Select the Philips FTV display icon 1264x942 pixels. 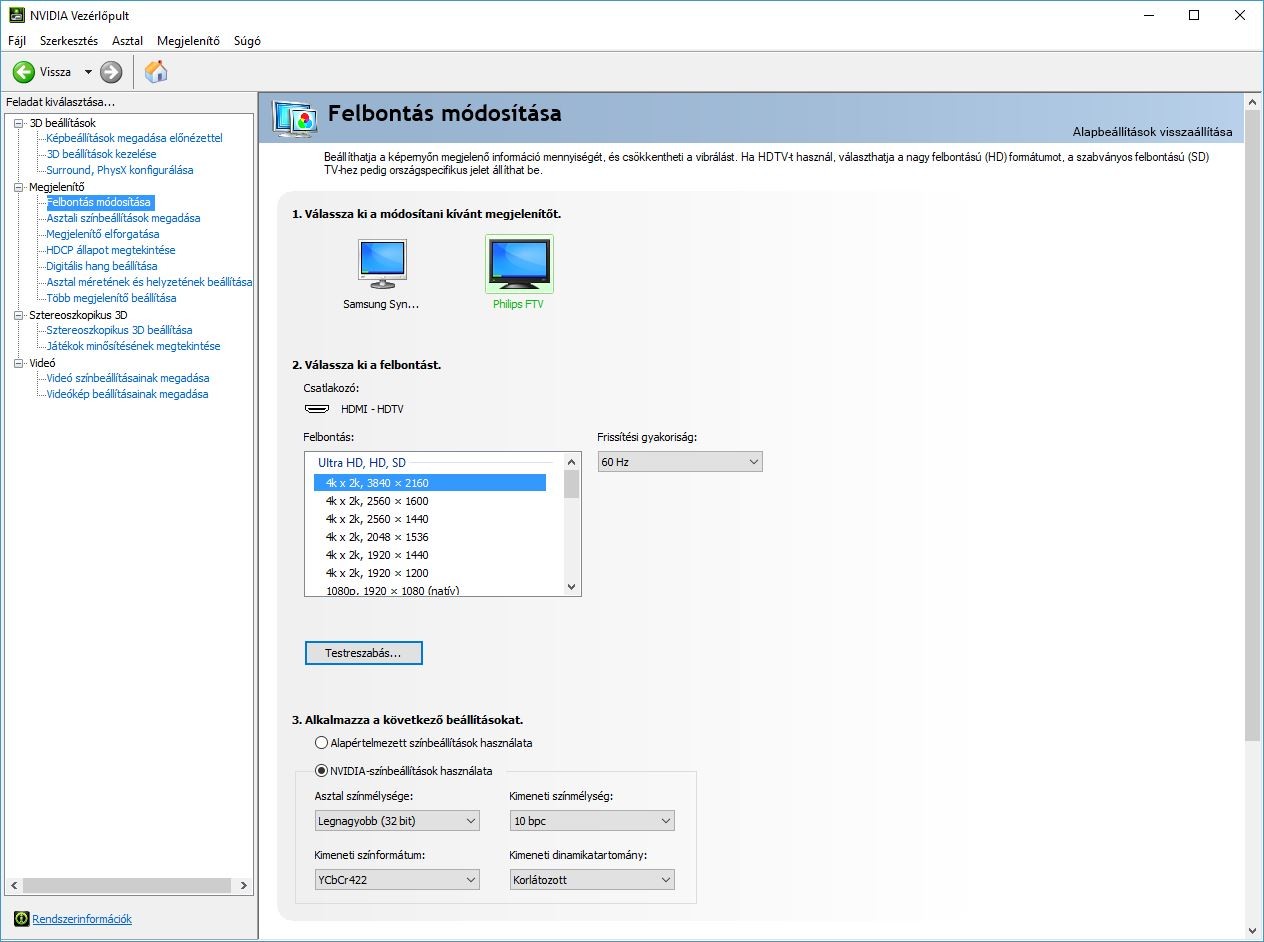point(518,264)
